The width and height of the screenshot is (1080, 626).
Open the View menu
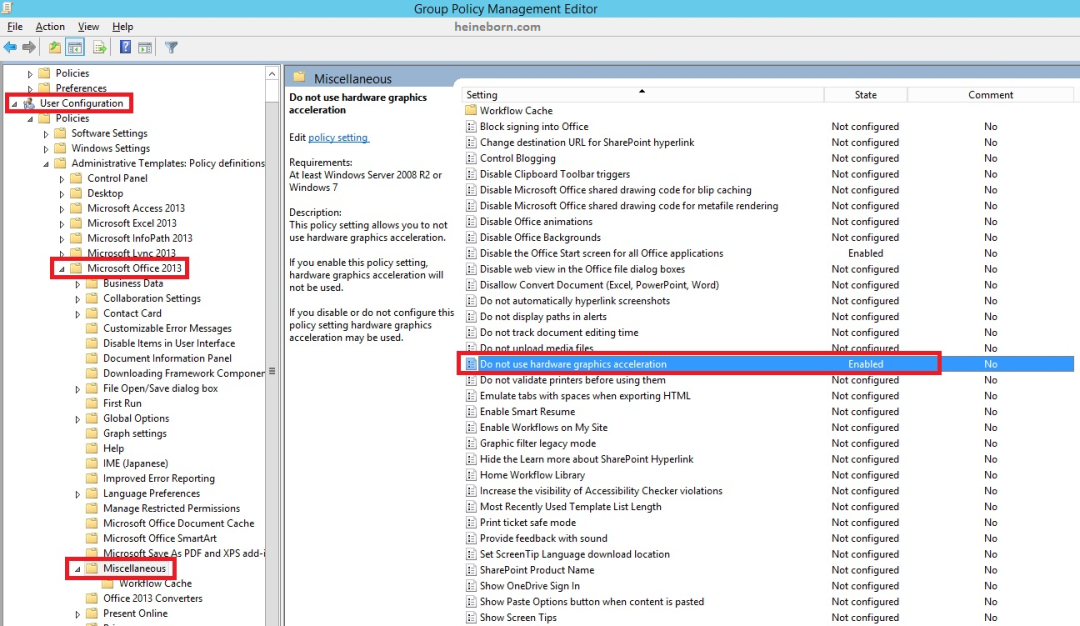tap(88, 26)
